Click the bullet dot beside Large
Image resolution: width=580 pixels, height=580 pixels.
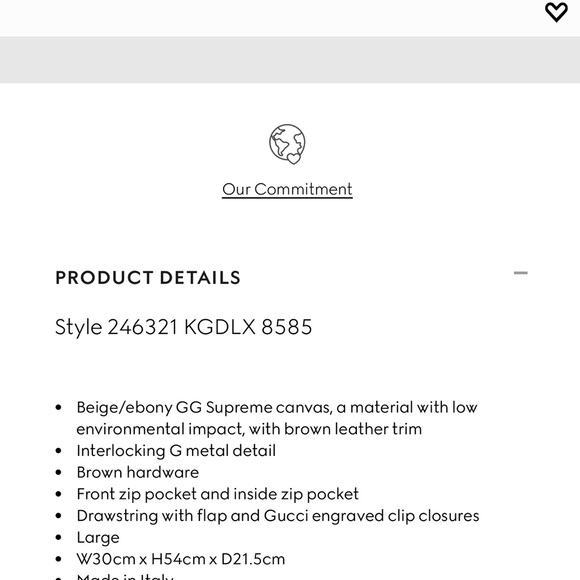point(58,537)
